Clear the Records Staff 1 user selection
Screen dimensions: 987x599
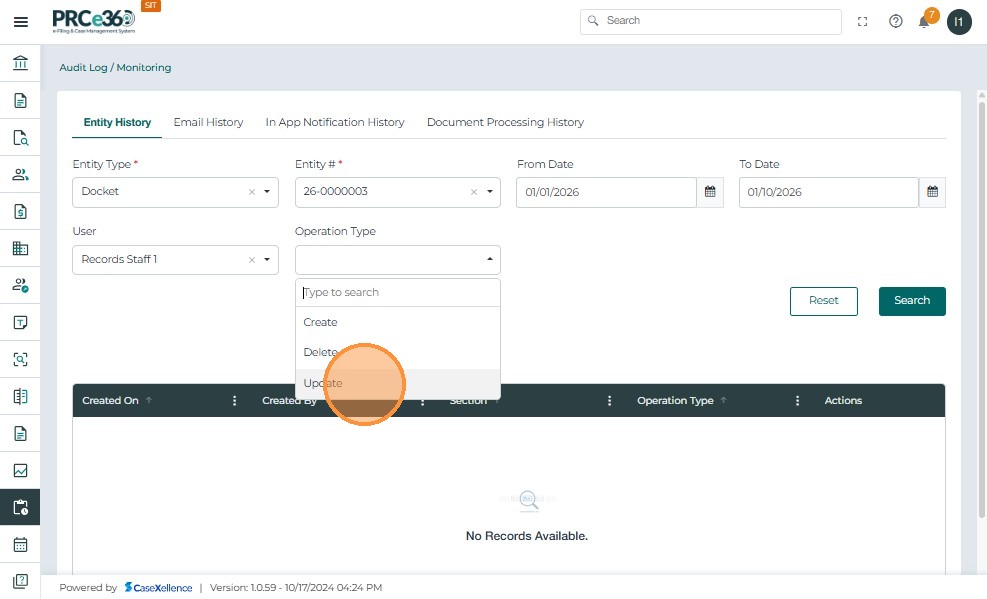tap(252, 260)
